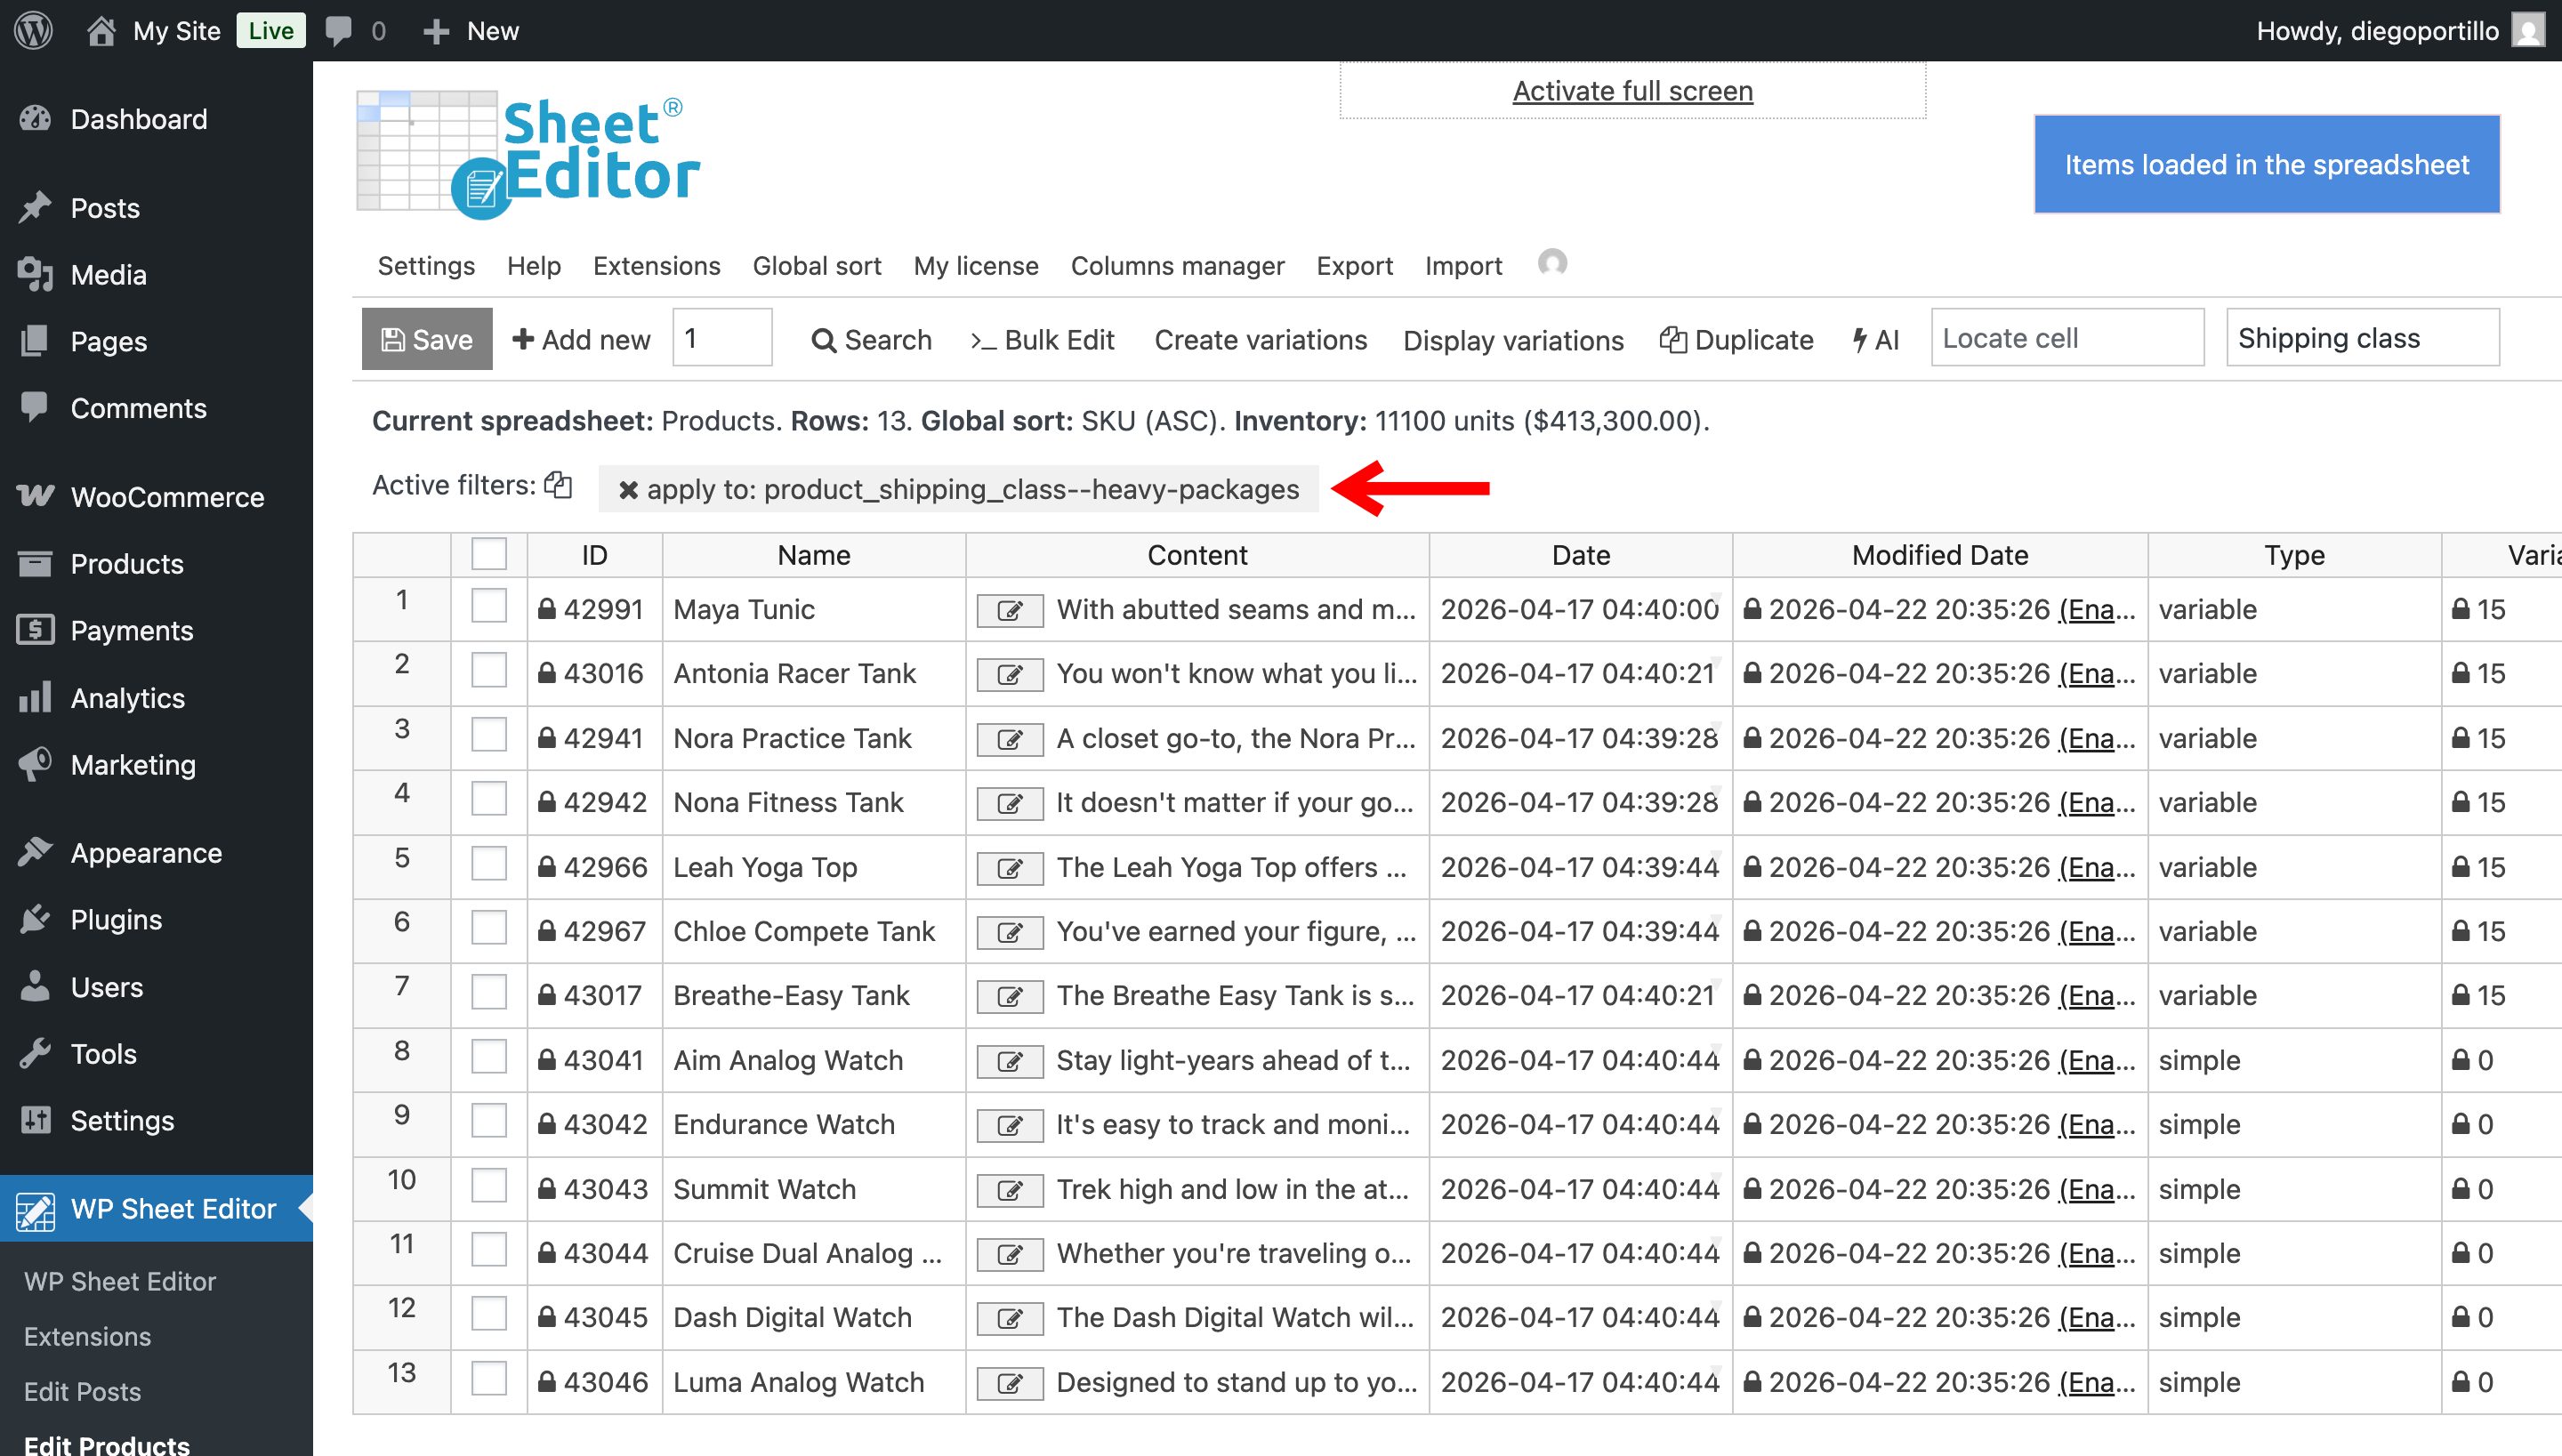This screenshot has height=1456, width=2562.
Task: Remove the heavy-packages filter with the X
Action: pyautogui.click(x=628, y=490)
